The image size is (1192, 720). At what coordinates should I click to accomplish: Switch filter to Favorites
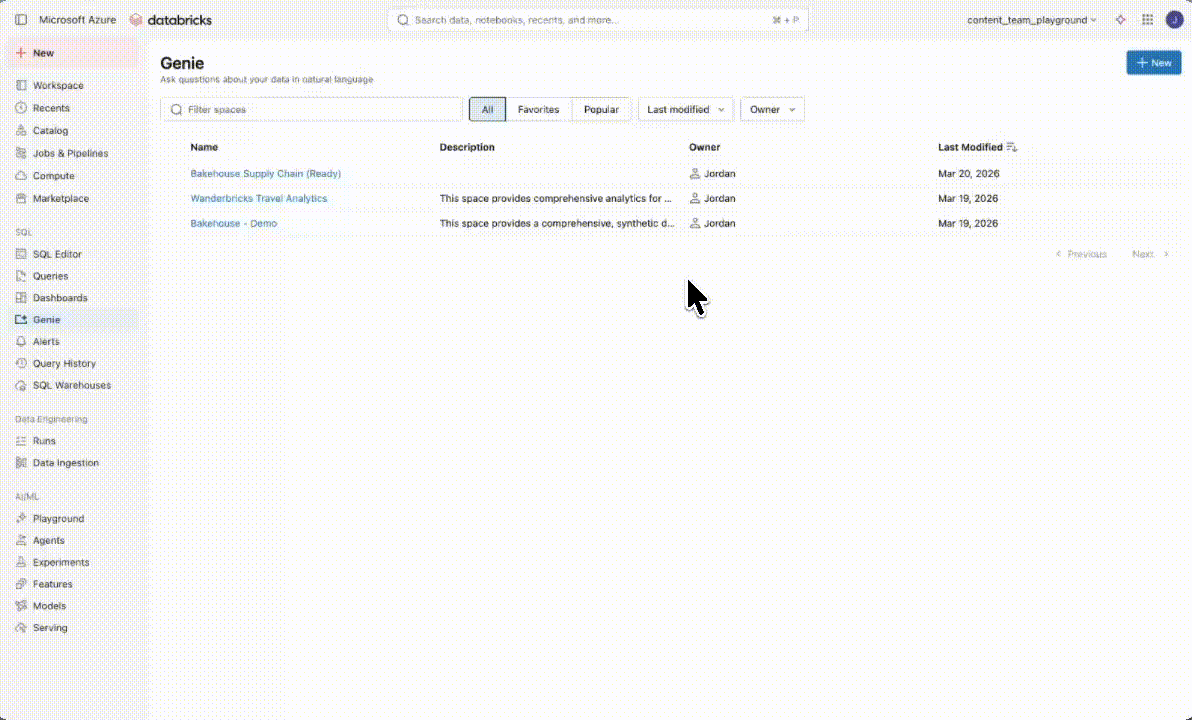click(538, 110)
